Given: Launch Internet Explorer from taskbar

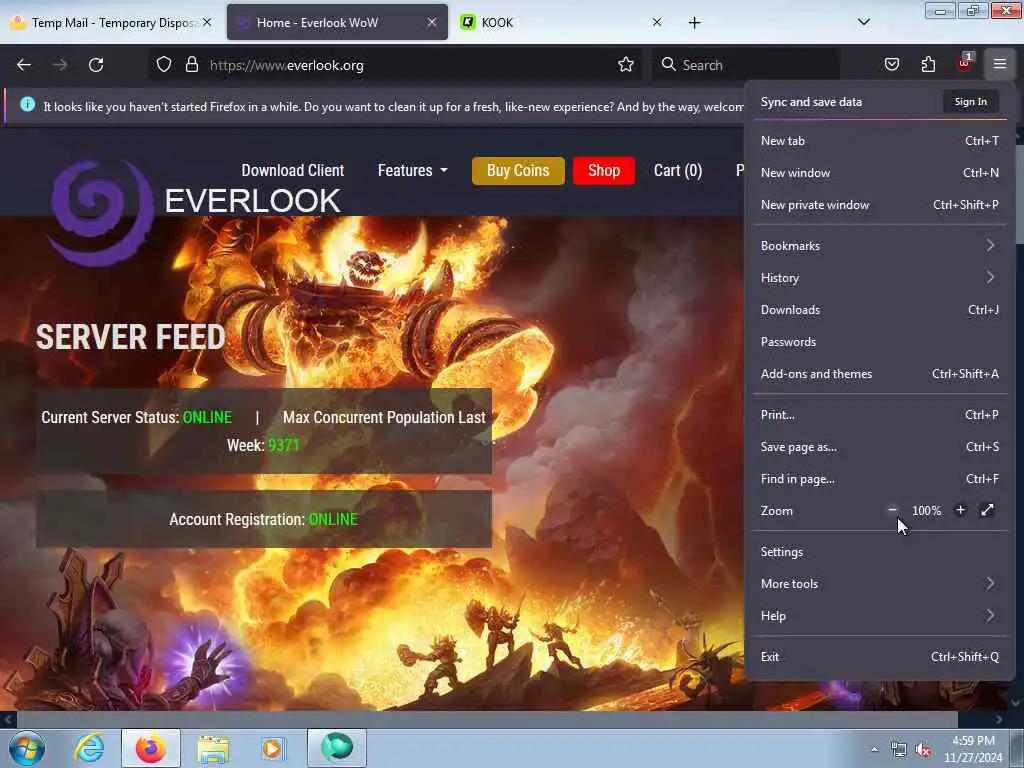Looking at the screenshot, I should click(89, 748).
